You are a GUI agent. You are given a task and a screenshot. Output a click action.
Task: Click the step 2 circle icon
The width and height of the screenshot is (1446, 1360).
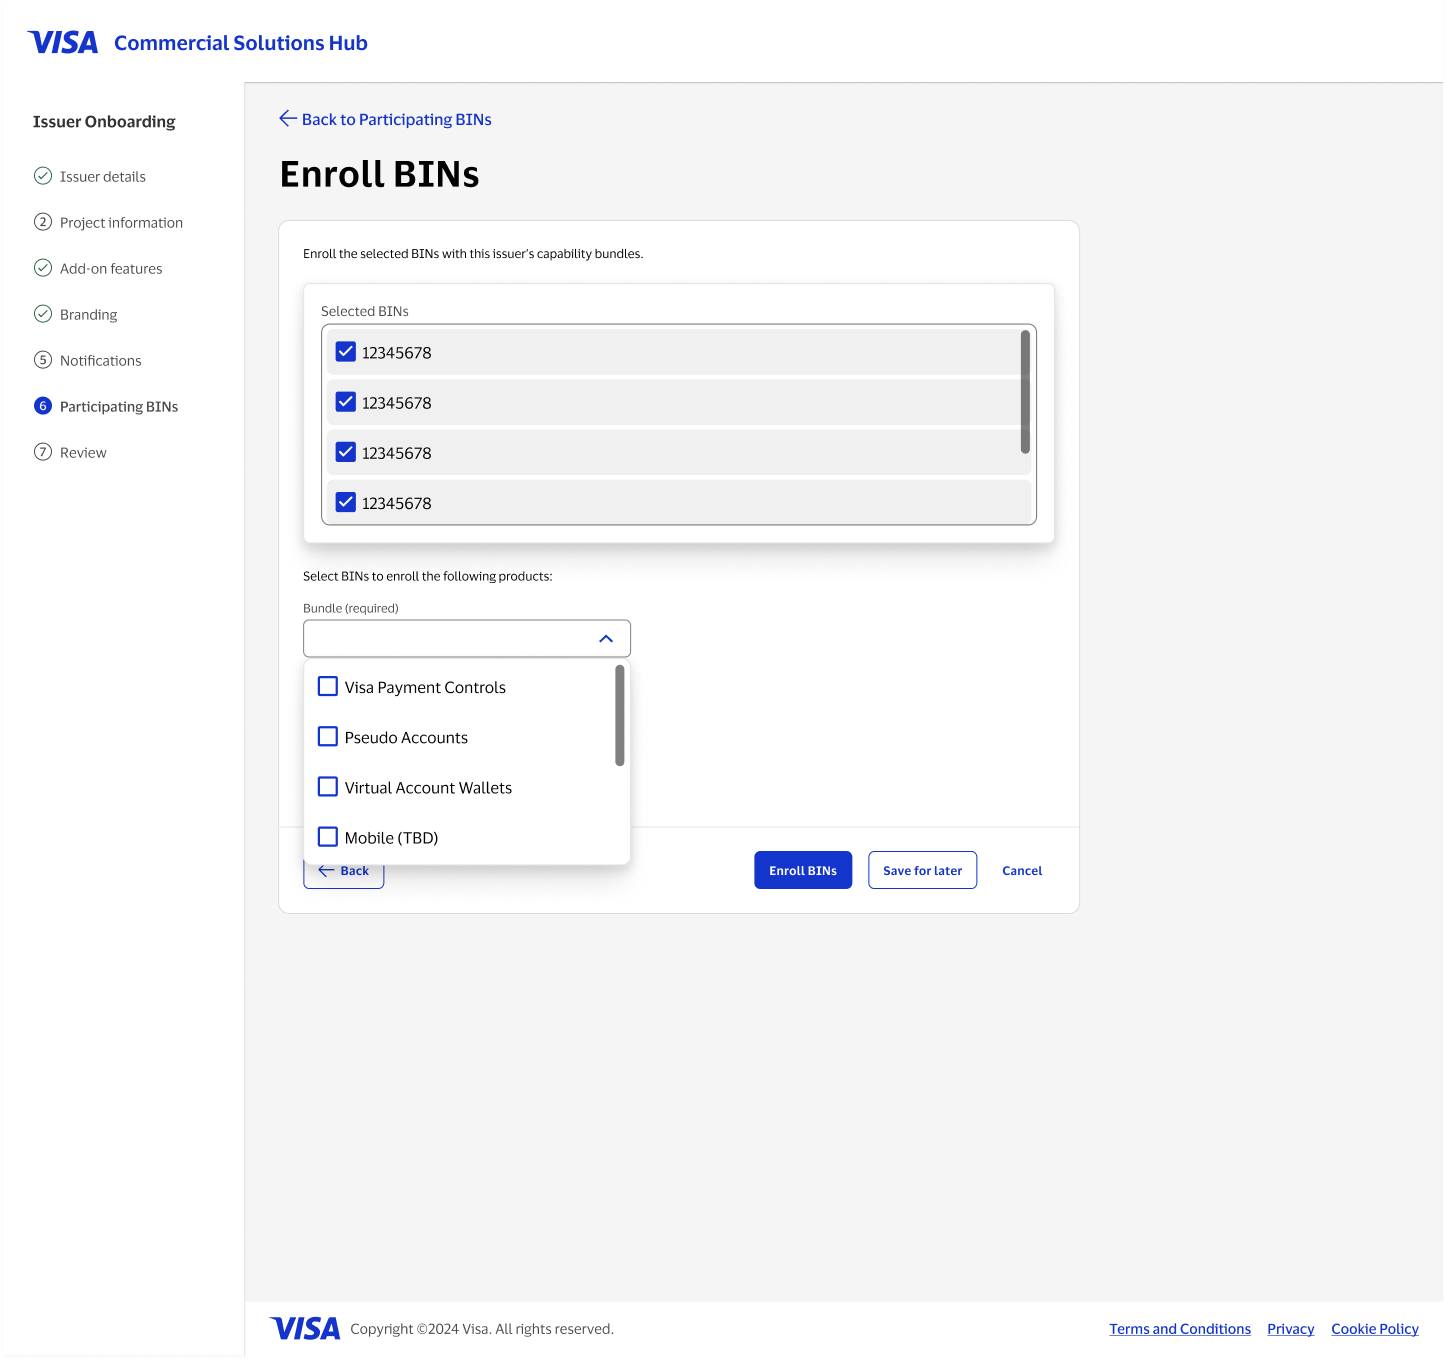click(43, 222)
